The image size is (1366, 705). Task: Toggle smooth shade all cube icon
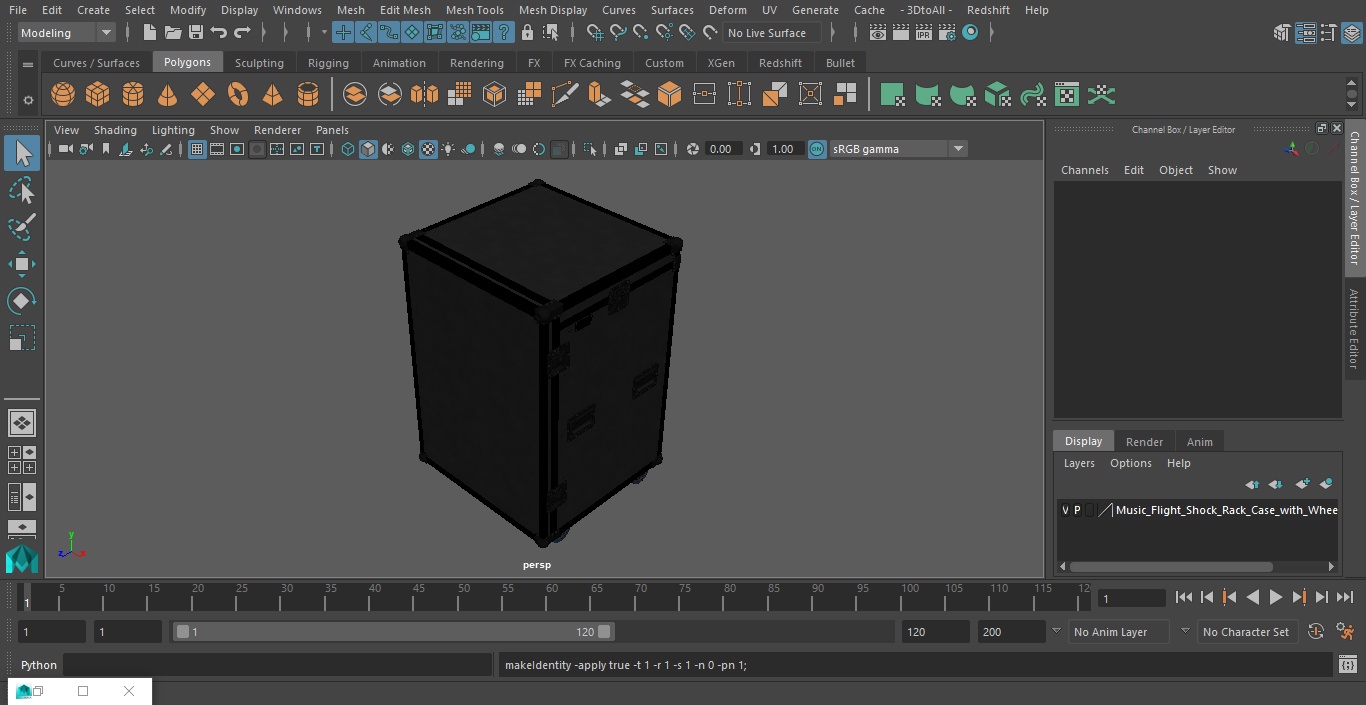(x=368, y=149)
